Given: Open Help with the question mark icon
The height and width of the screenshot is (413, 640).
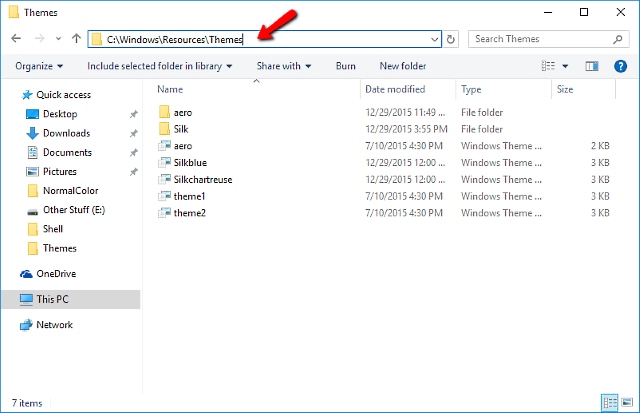Looking at the screenshot, I should tap(620, 66).
